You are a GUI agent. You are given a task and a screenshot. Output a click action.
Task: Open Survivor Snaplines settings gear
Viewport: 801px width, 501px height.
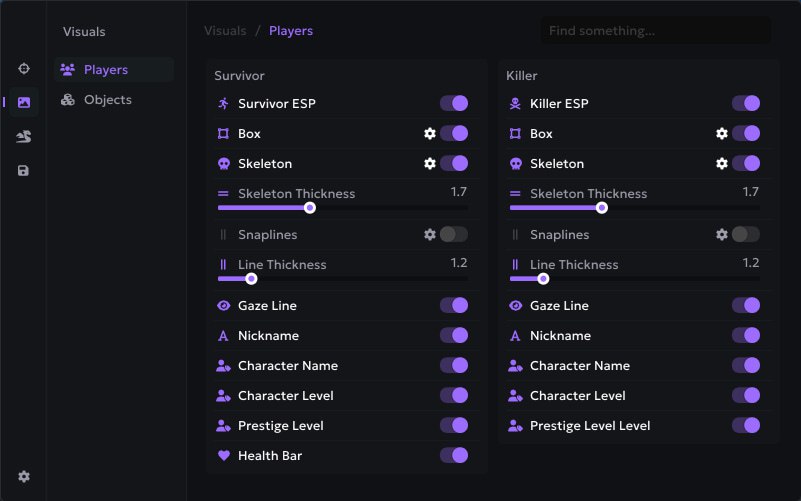tap(430, 234)
